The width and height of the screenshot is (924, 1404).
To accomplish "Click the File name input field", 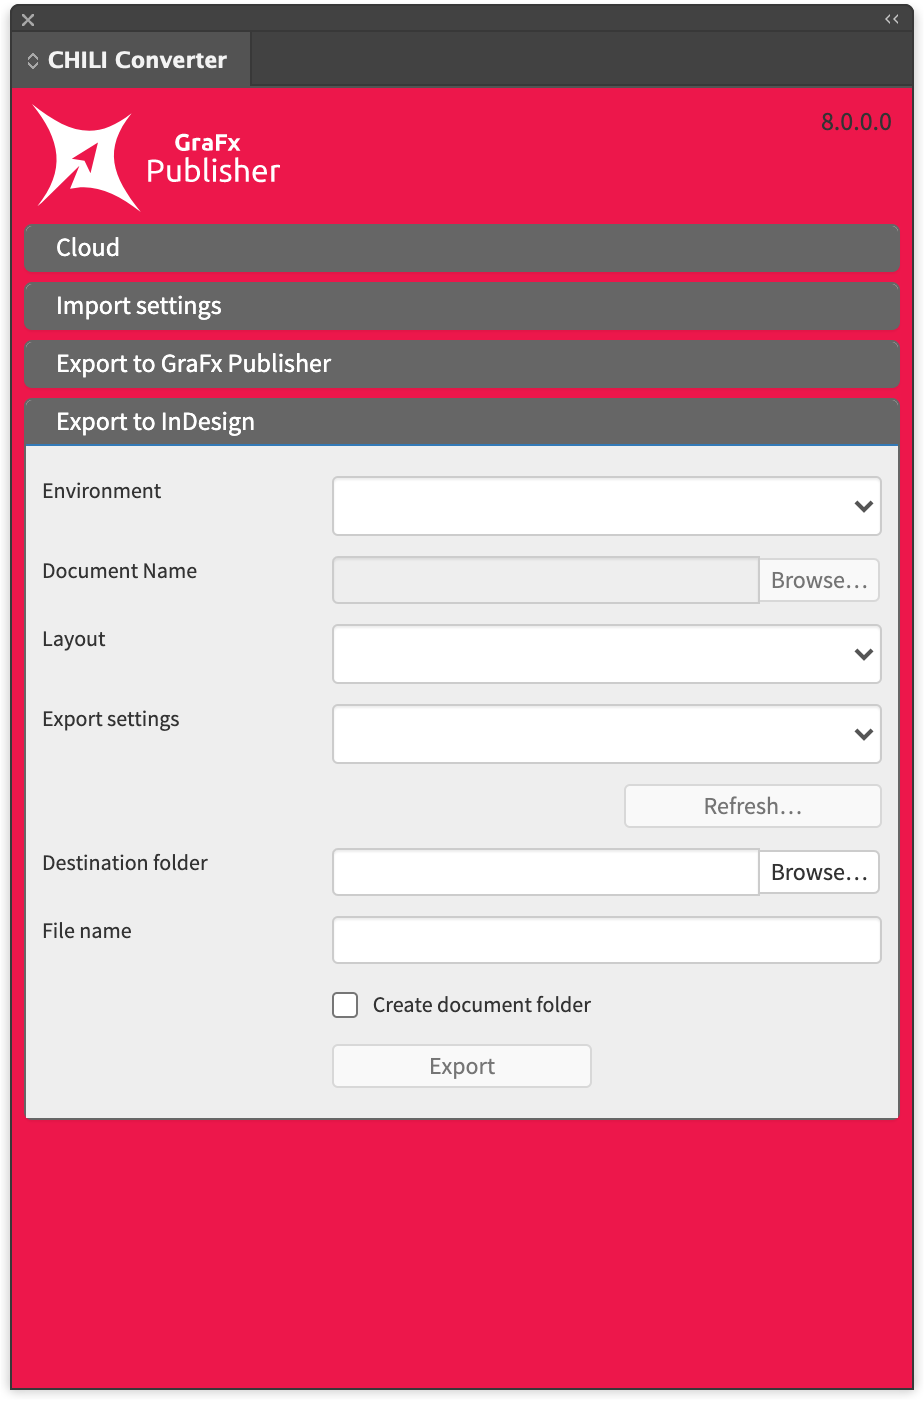I will 607,940.
